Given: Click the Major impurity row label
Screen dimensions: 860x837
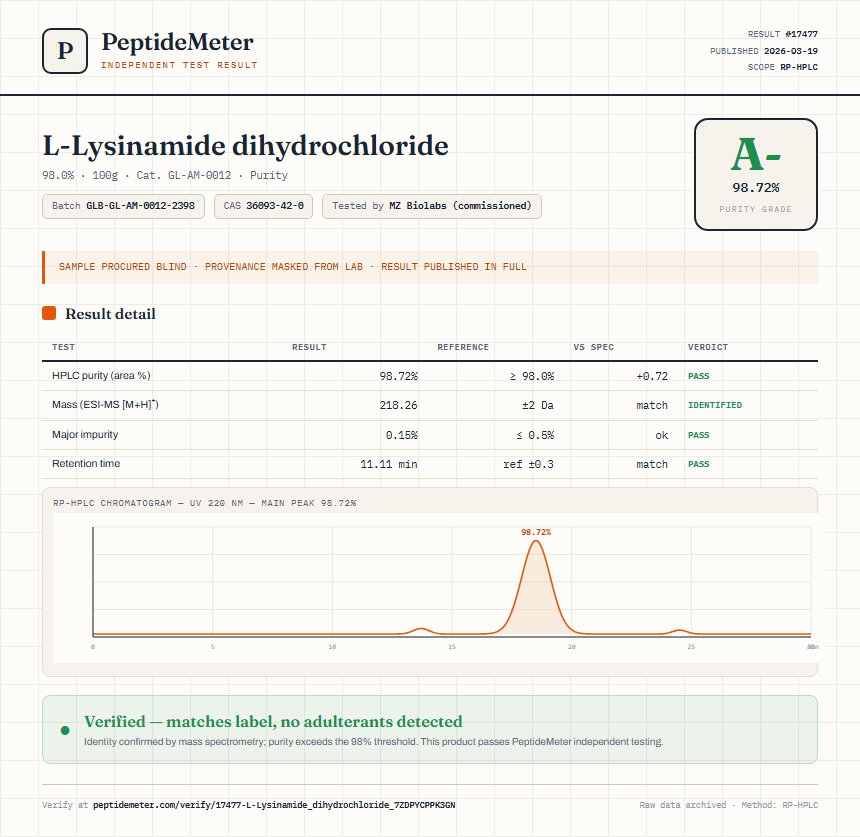Looking at the screenshot, I should point(85,434).
